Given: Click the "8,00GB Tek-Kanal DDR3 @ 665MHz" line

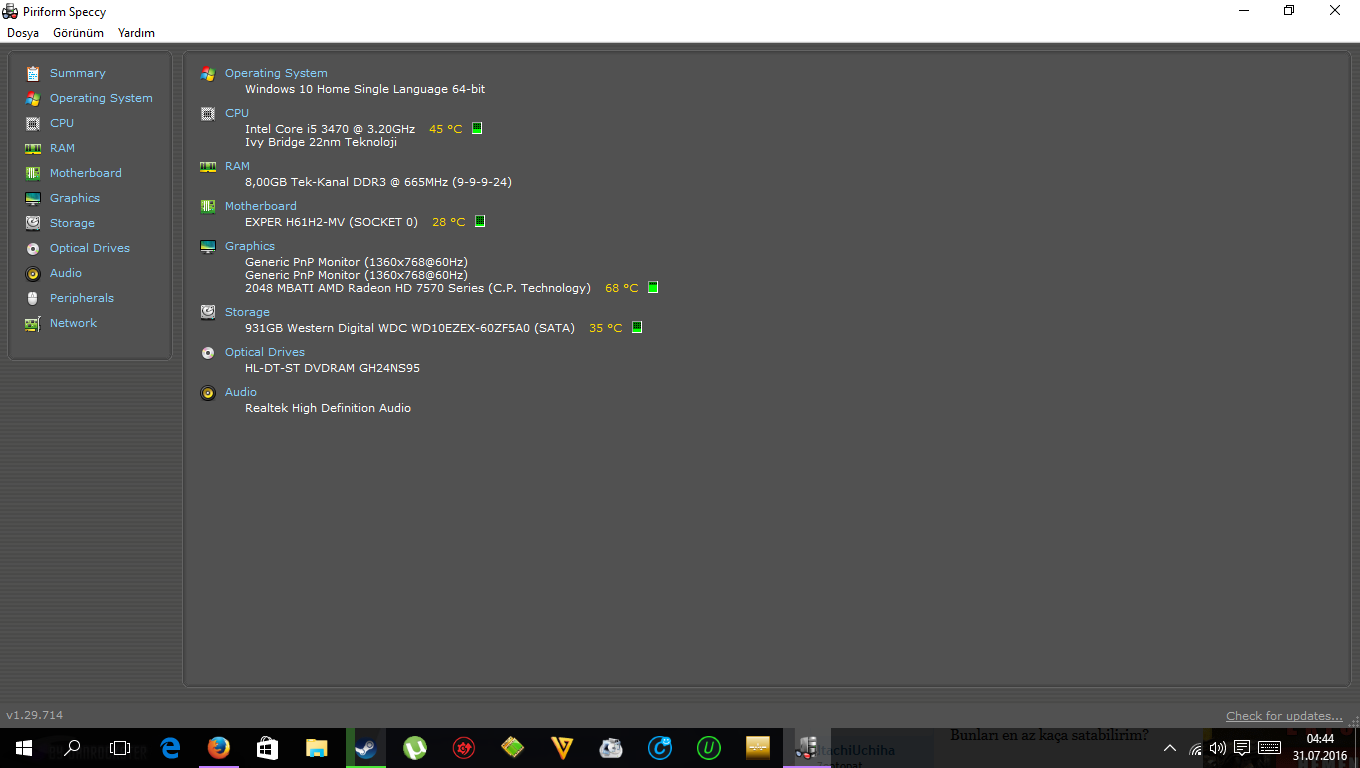Looking at the screenshot, I should 378,182.
